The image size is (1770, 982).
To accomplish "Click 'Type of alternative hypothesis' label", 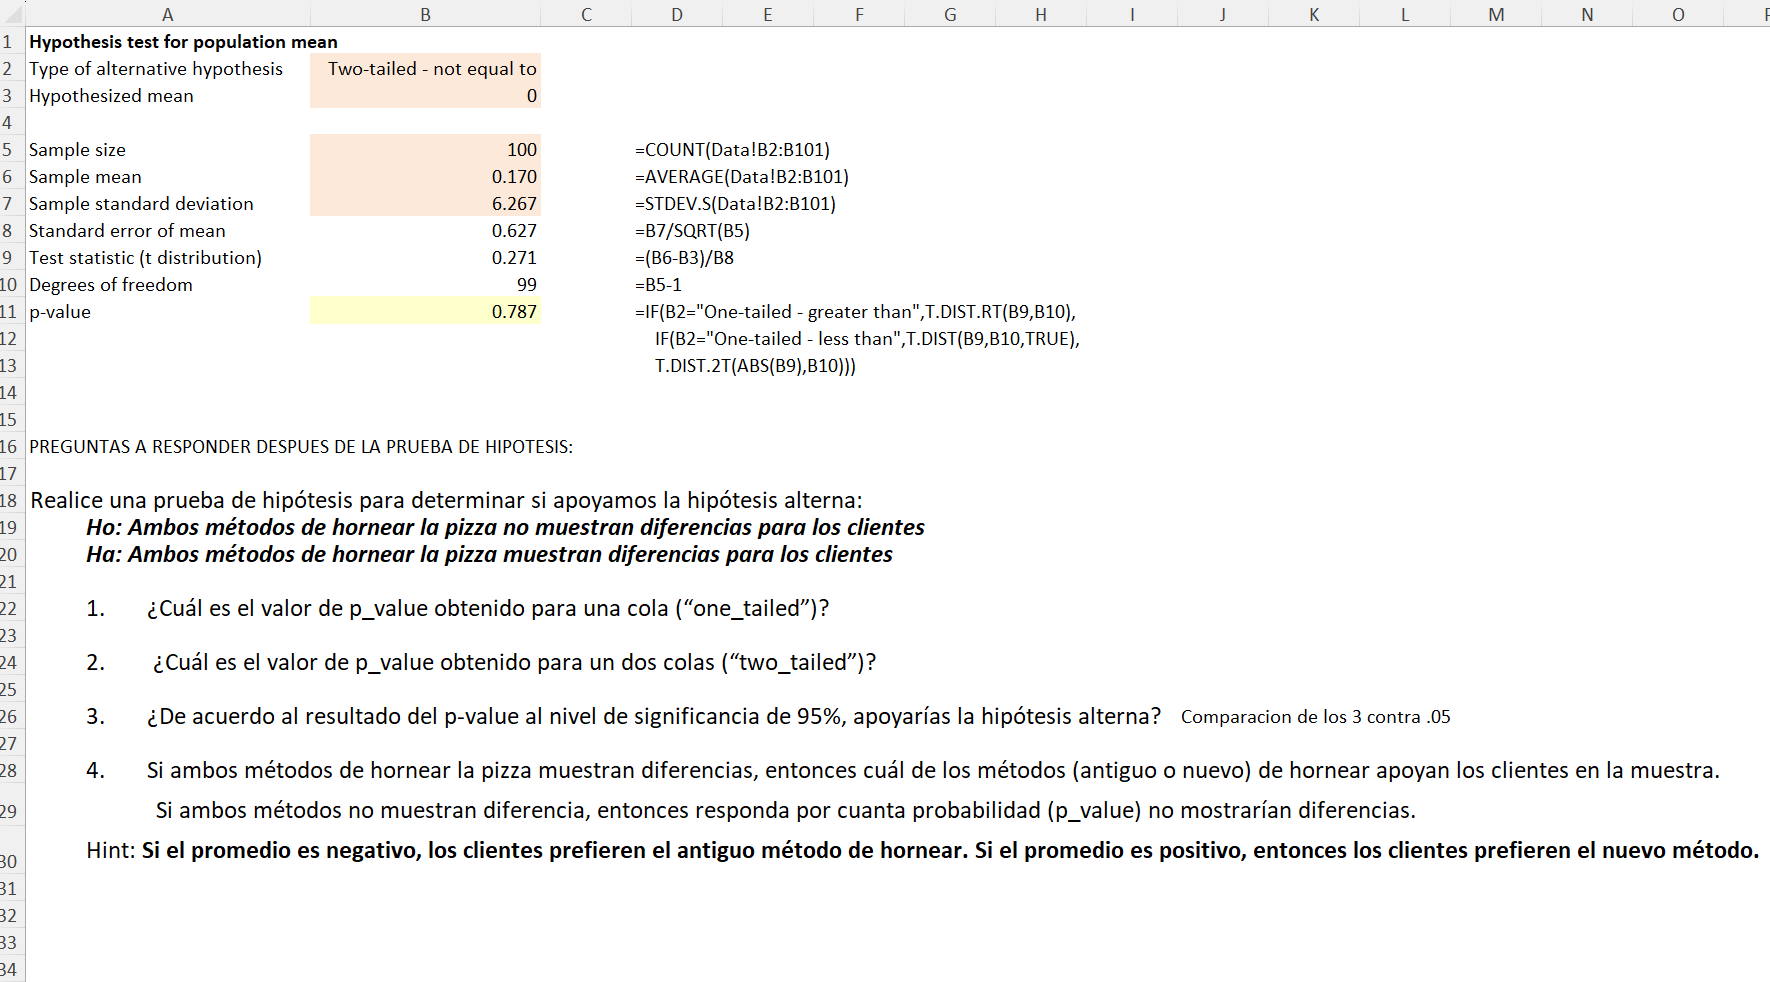I will [x=156, y=69].
